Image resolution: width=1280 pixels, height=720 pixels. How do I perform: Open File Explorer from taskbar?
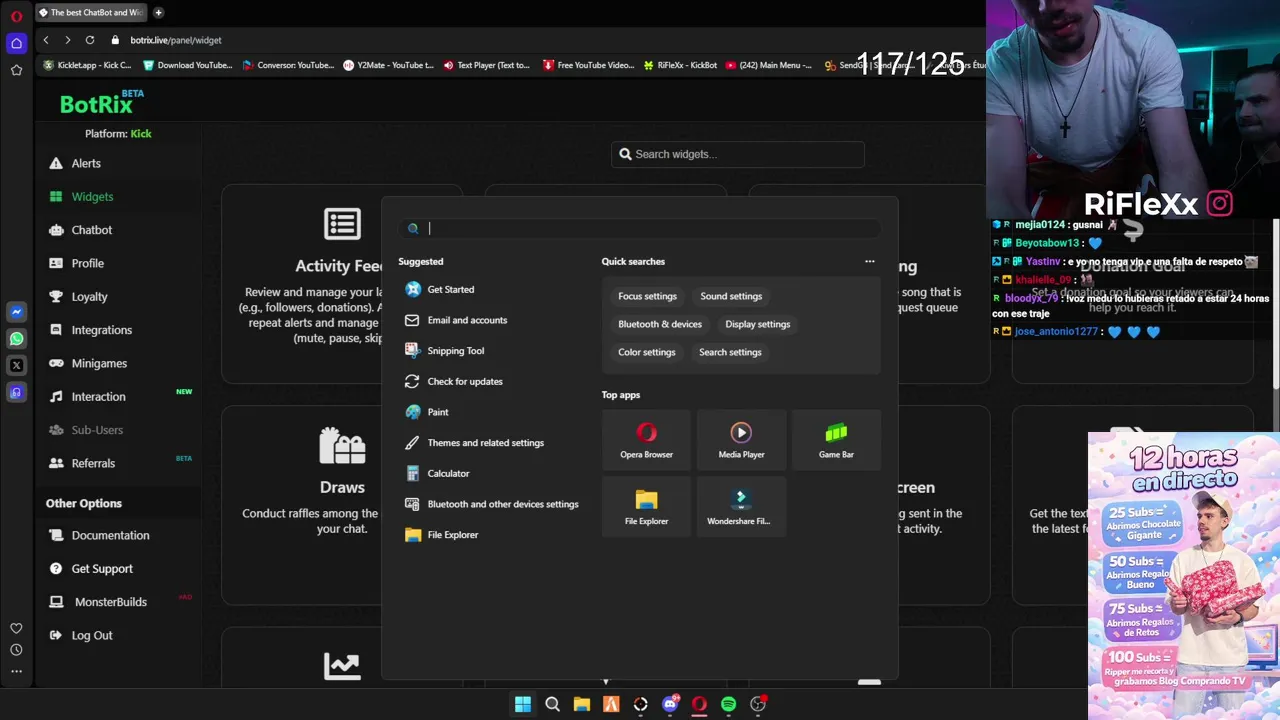581,705
